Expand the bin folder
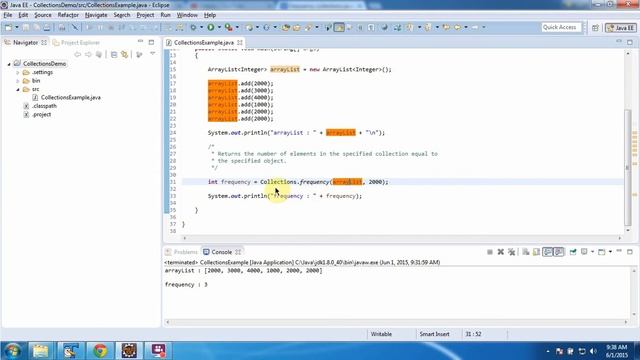The image size is (640, 360). coord(18,81)
